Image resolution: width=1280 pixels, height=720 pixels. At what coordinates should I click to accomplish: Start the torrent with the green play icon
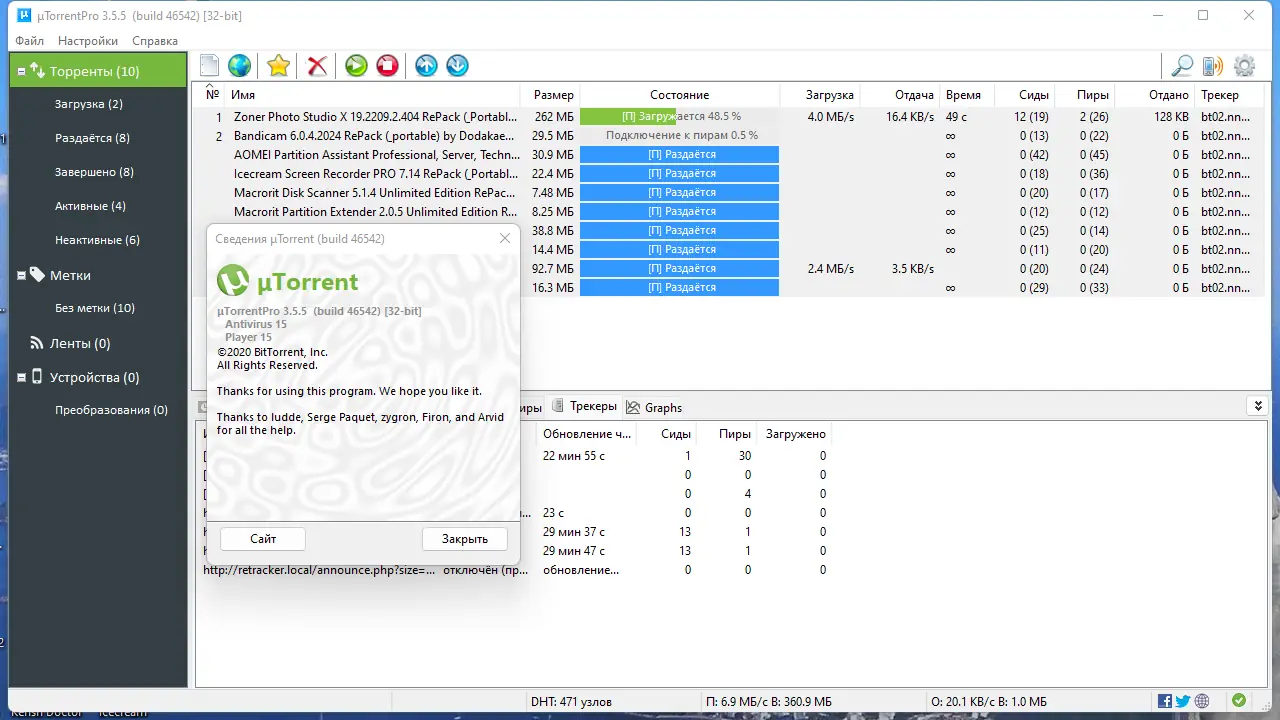point(356,66)
